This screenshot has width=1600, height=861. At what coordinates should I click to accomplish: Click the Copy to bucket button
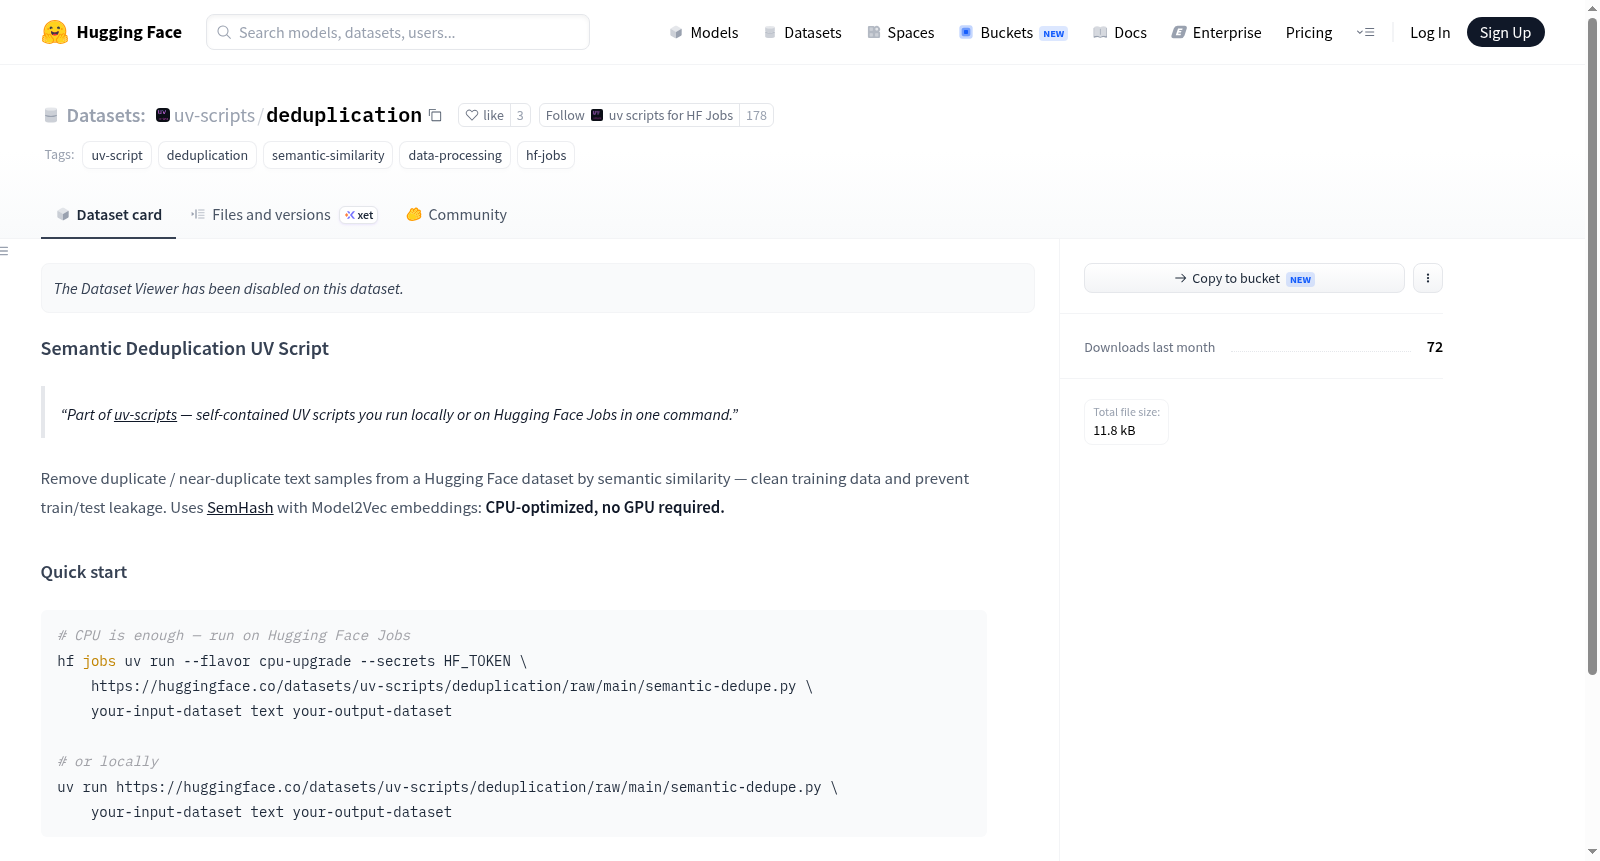(x=1244, y=278)
